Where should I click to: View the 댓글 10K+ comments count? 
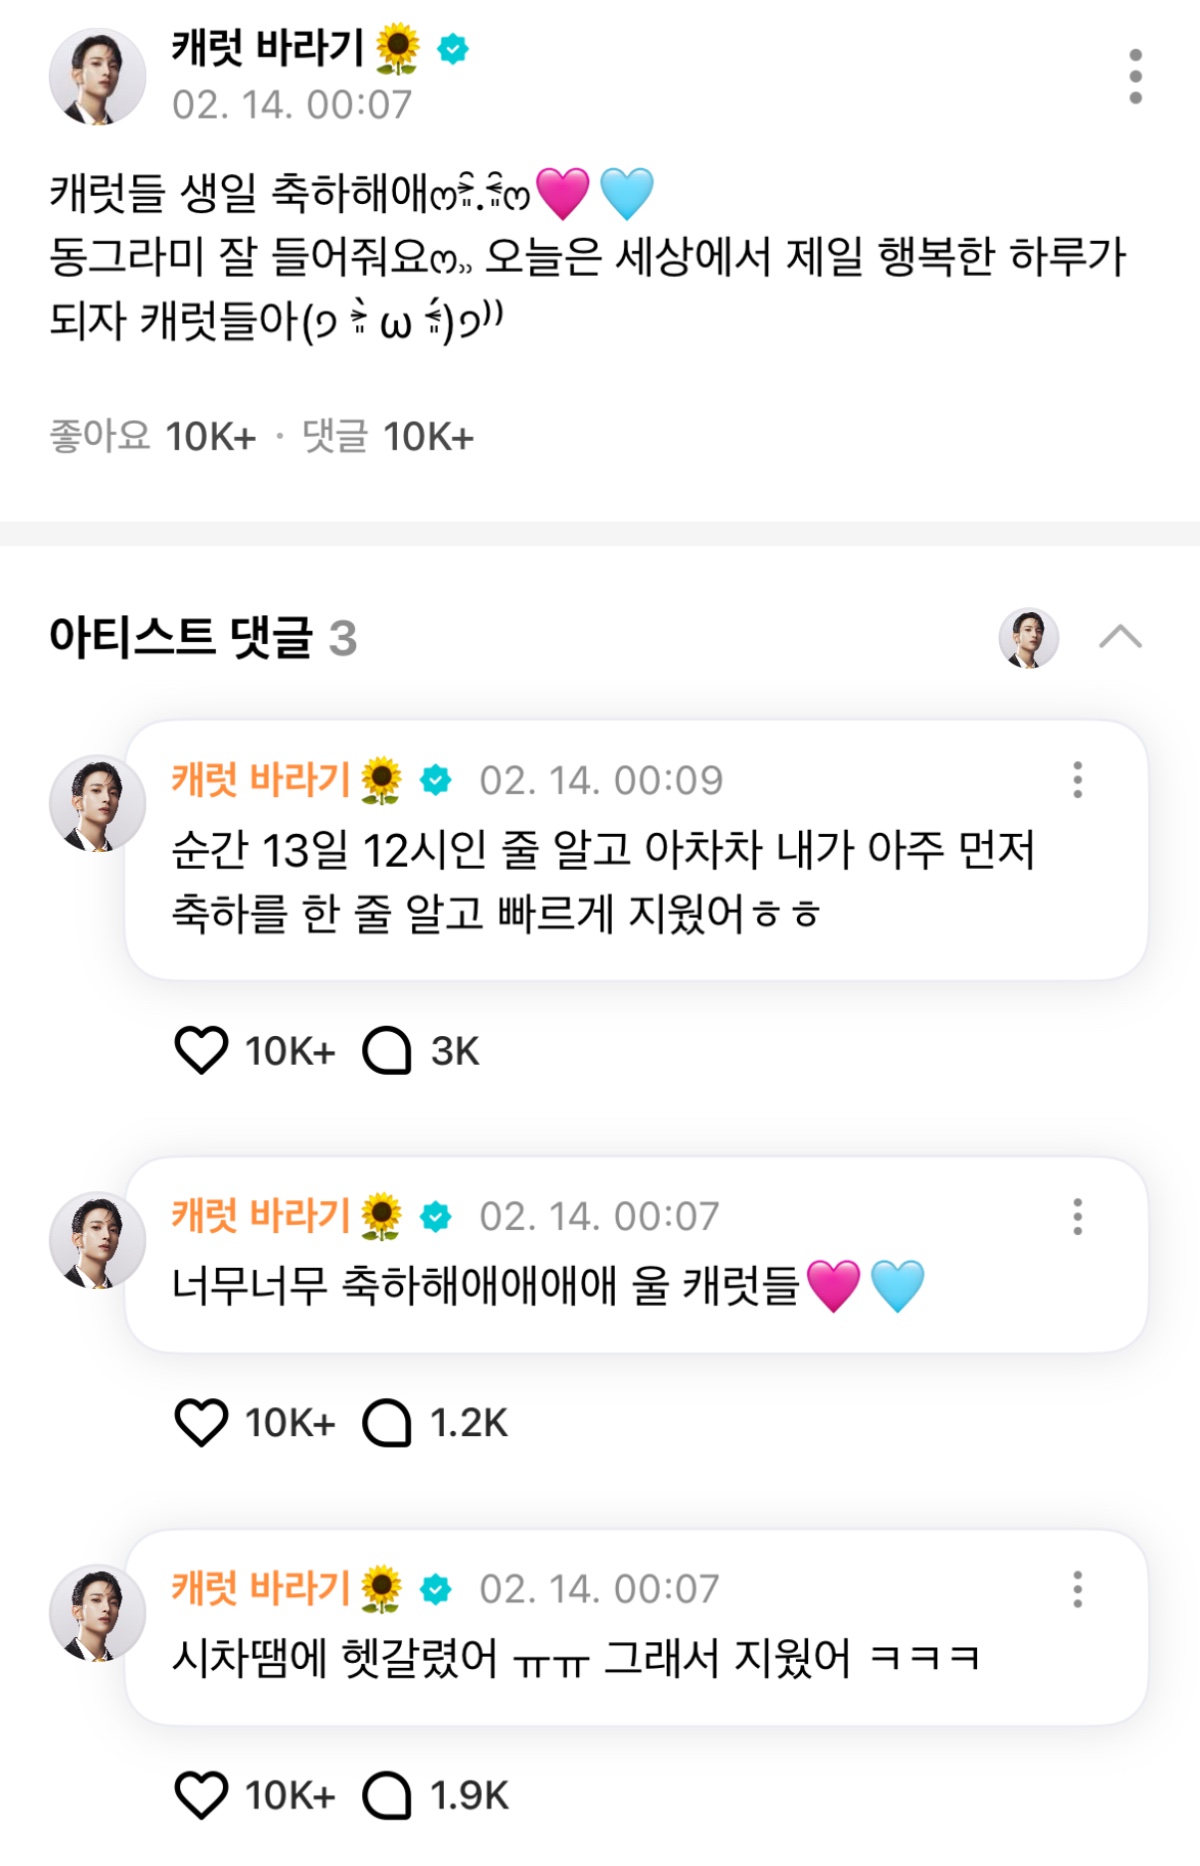point(388,437)
